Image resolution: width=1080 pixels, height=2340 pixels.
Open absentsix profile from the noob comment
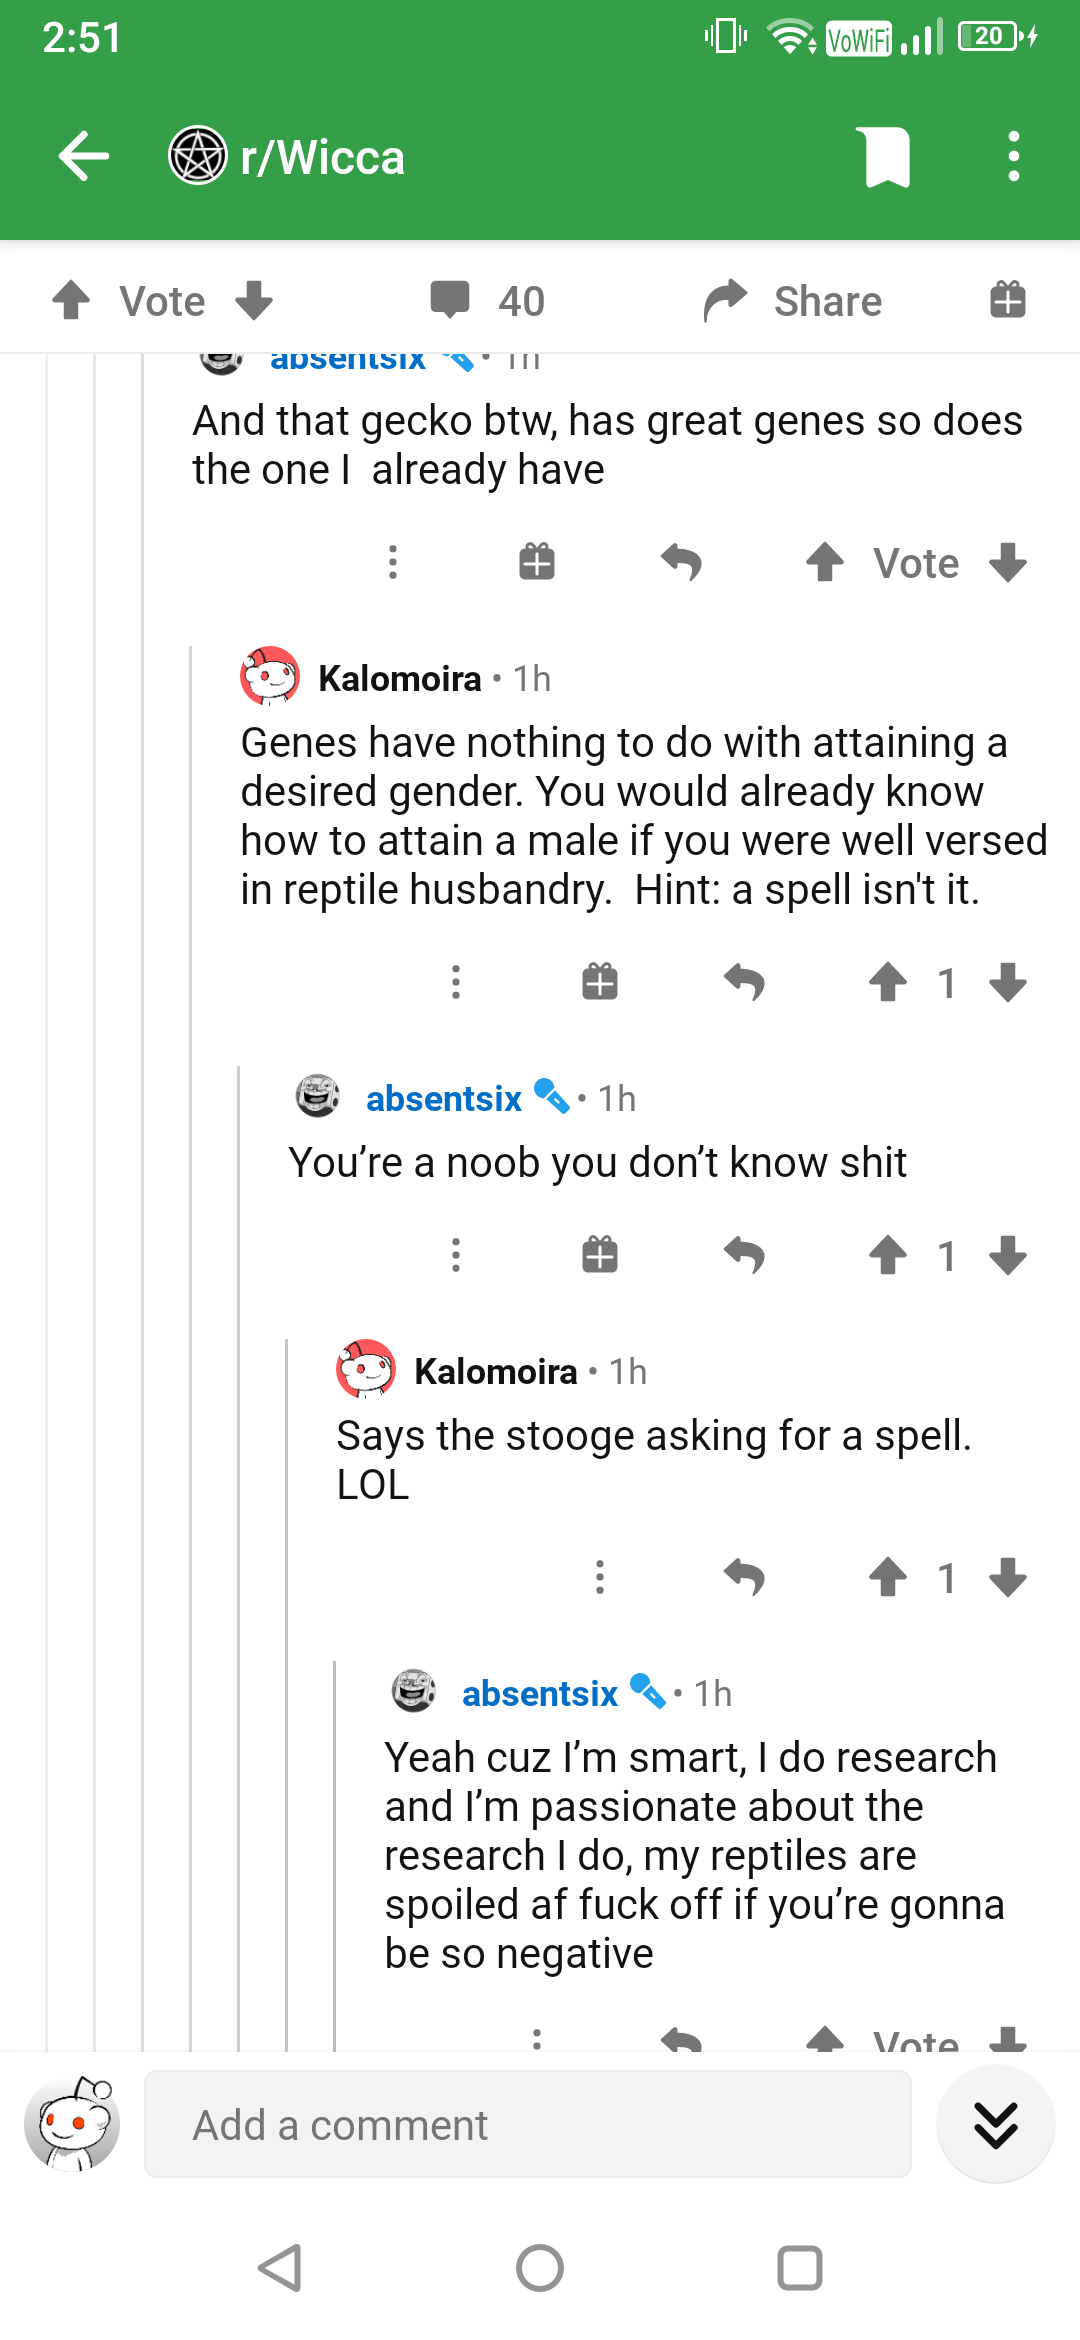[444, 1098]
